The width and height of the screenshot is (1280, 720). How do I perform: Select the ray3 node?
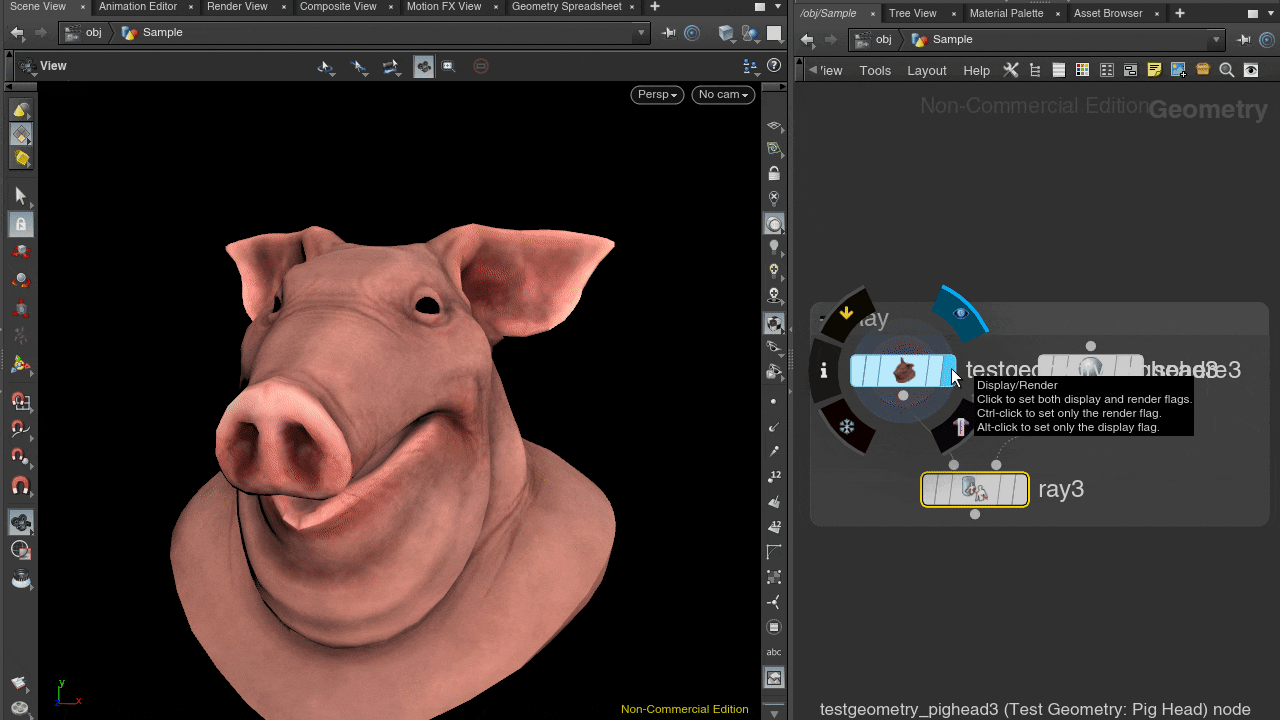(975, 490)
